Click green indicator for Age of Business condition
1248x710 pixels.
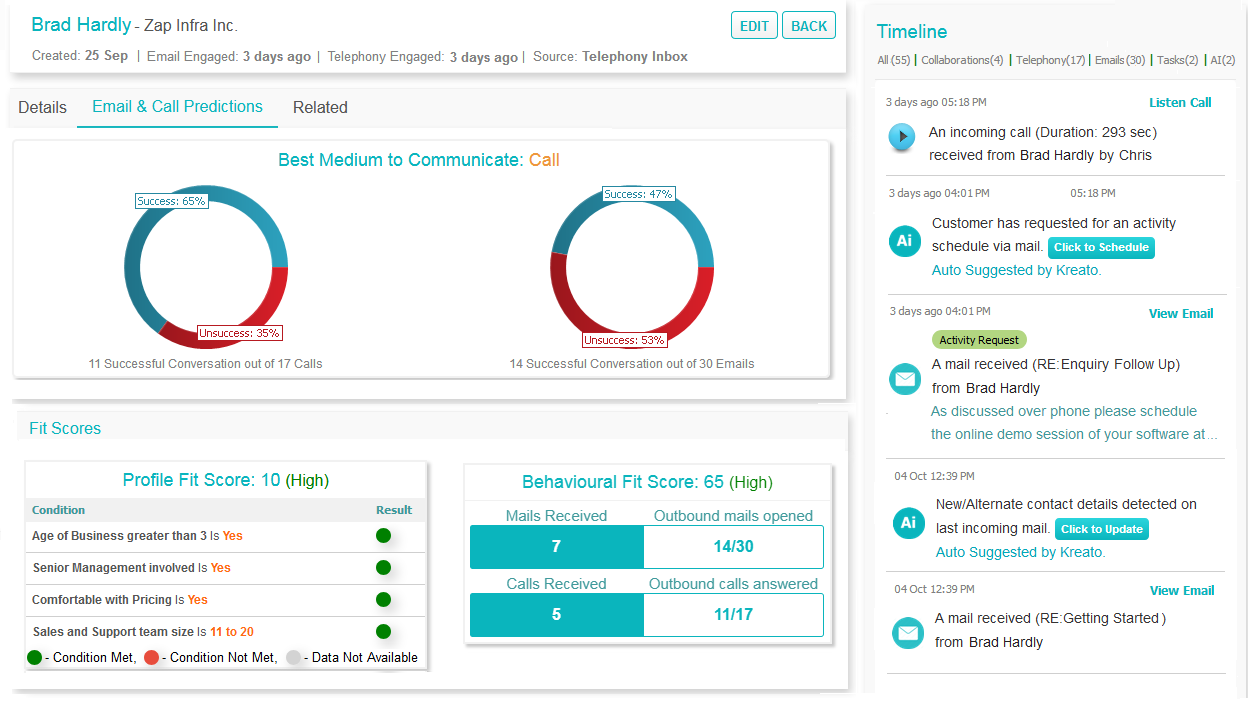(383, 536)
